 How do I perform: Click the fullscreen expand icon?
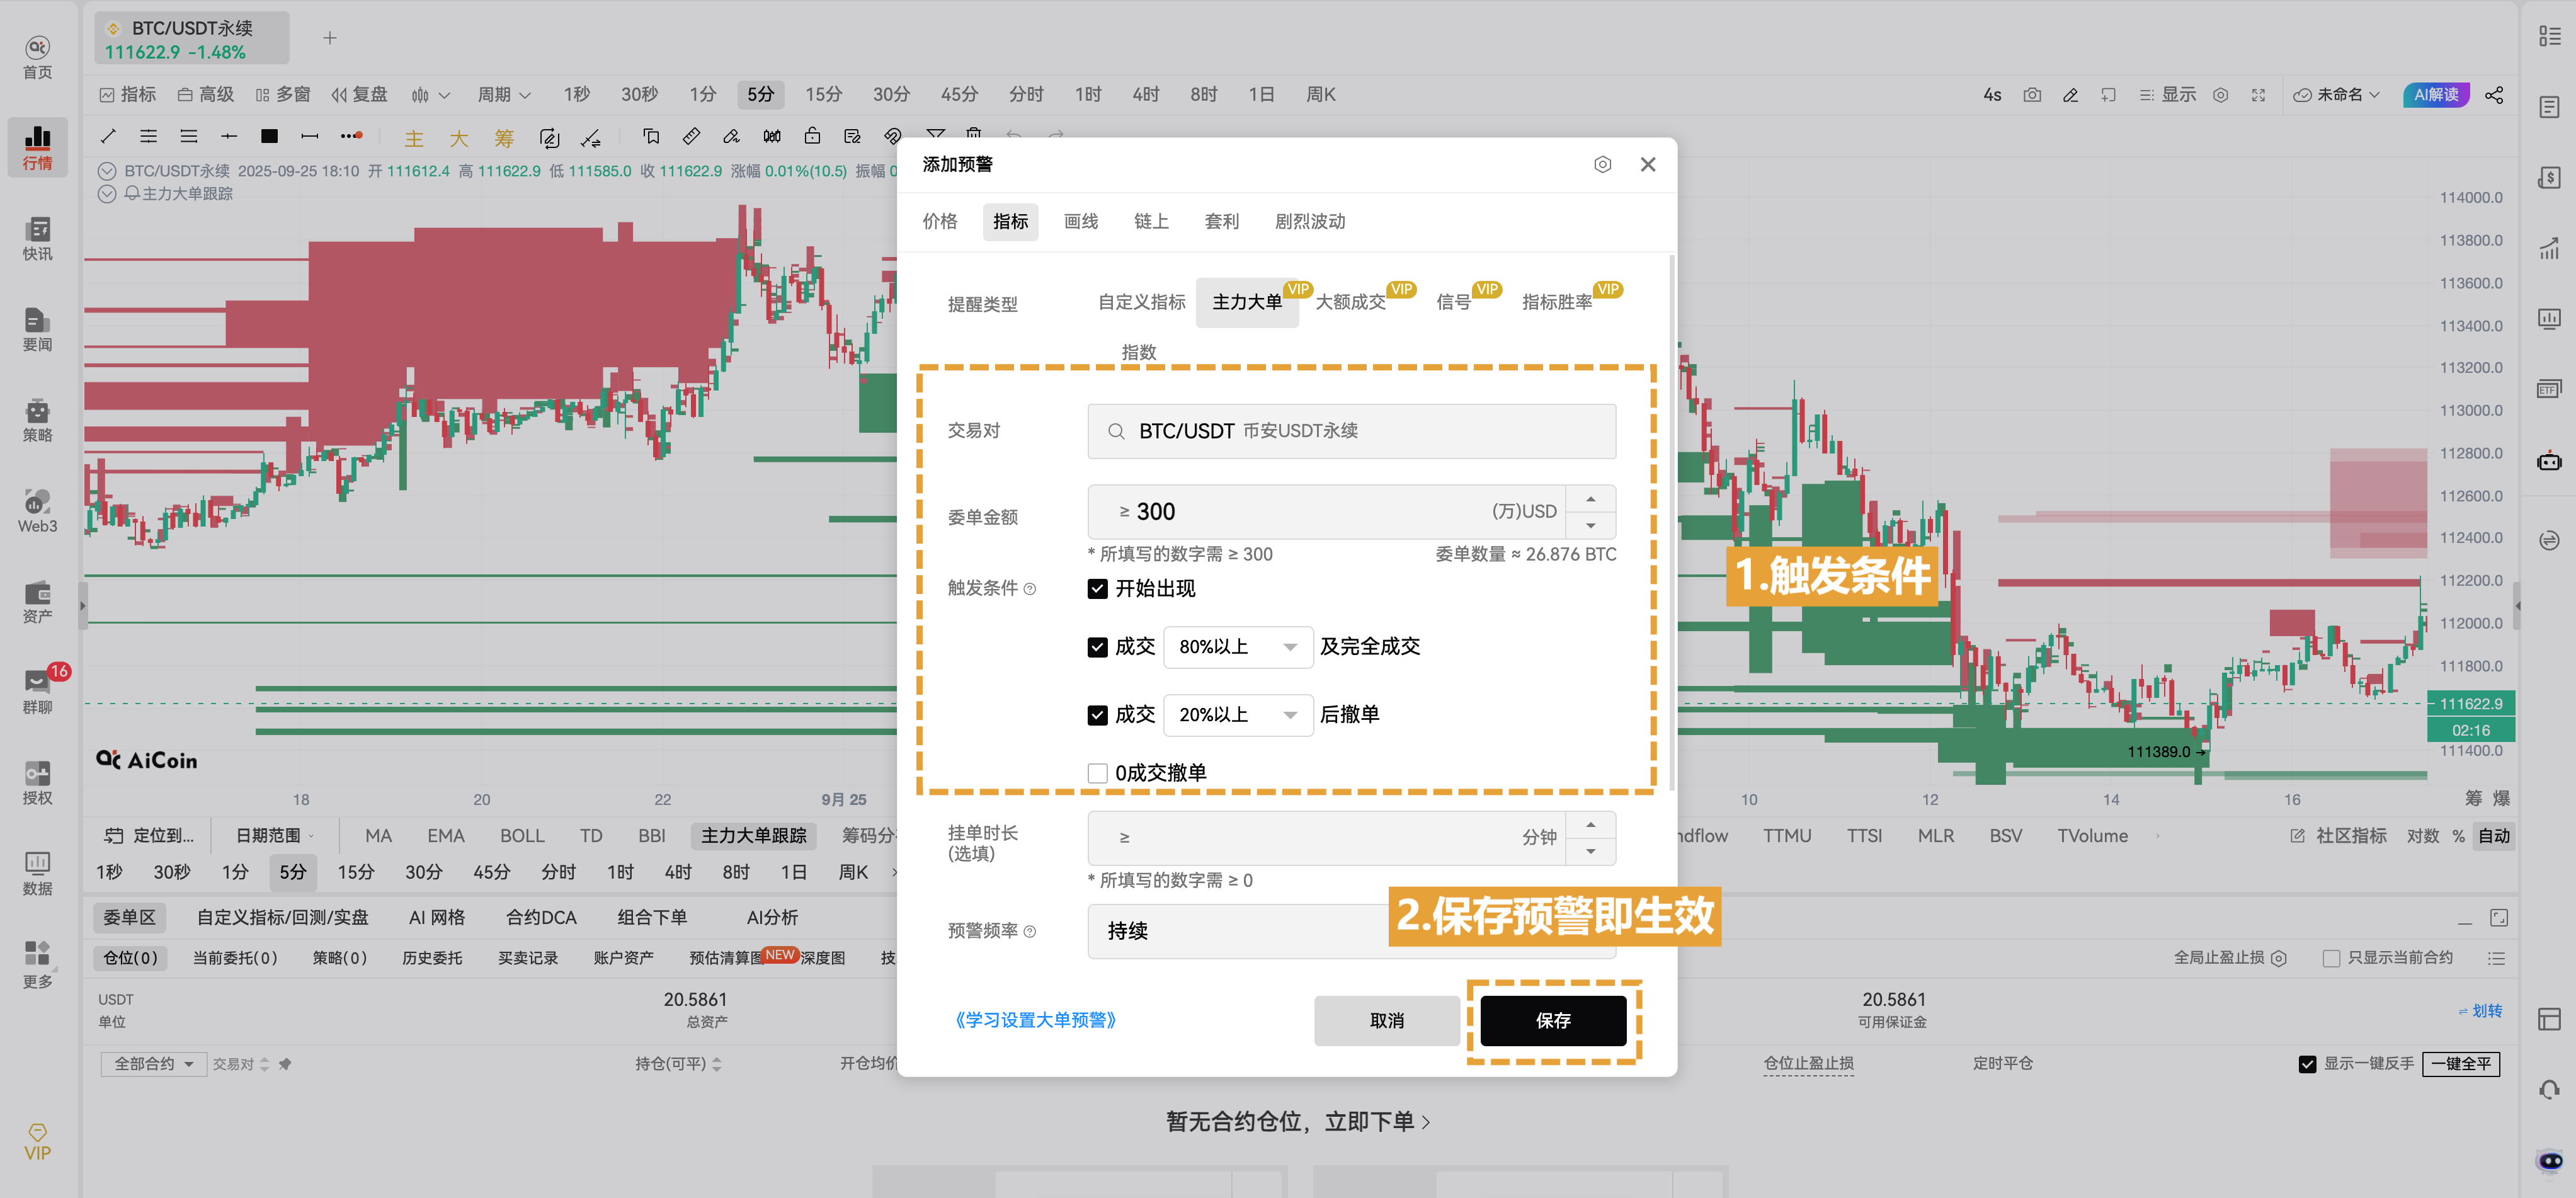2258,95
